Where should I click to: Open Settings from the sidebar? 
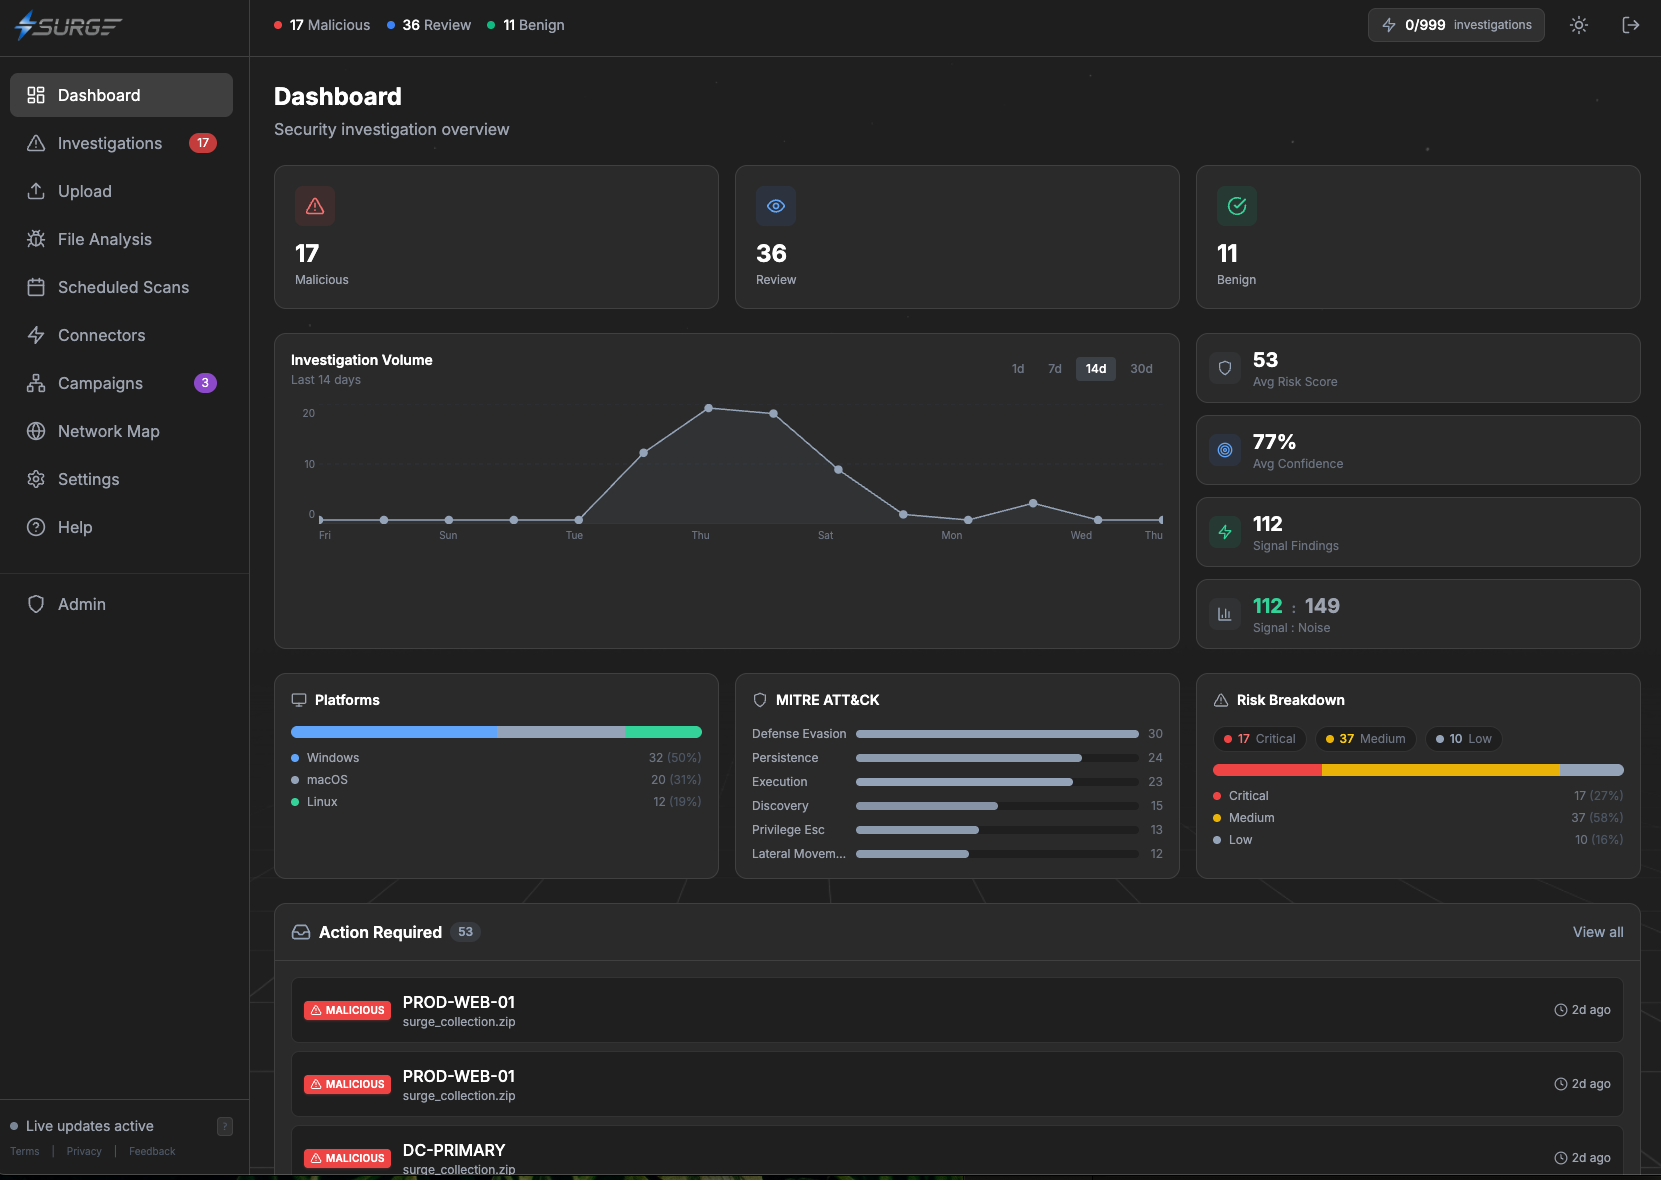[x=86, y=479]
